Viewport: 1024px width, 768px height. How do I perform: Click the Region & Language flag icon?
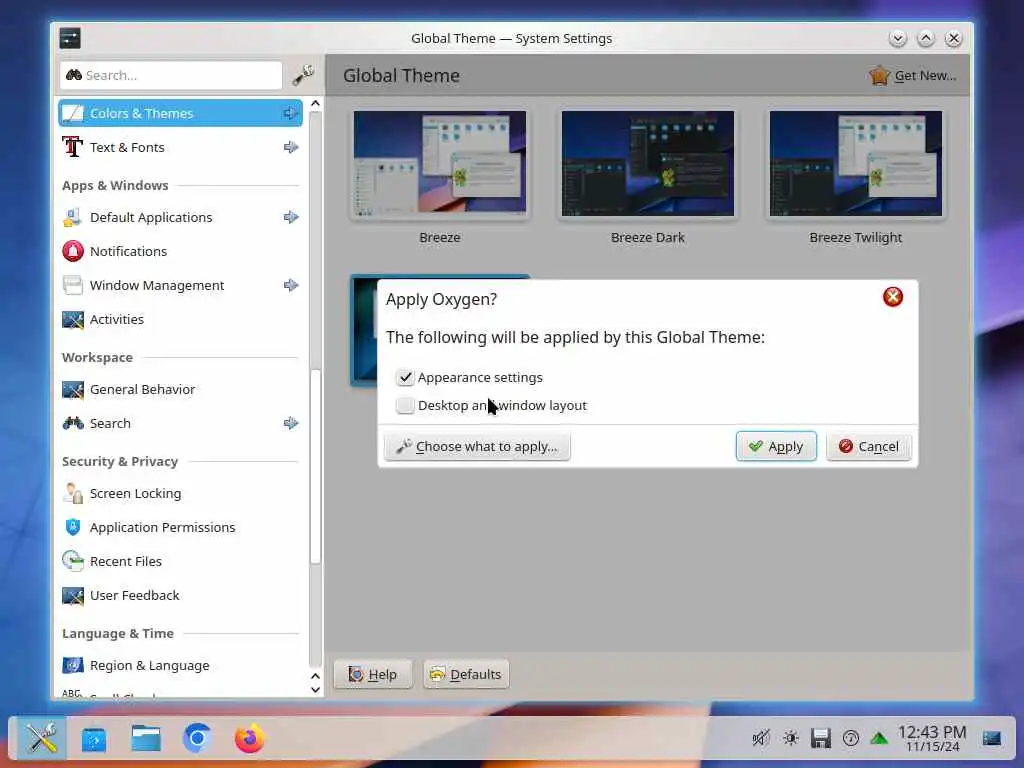point(72,665)
